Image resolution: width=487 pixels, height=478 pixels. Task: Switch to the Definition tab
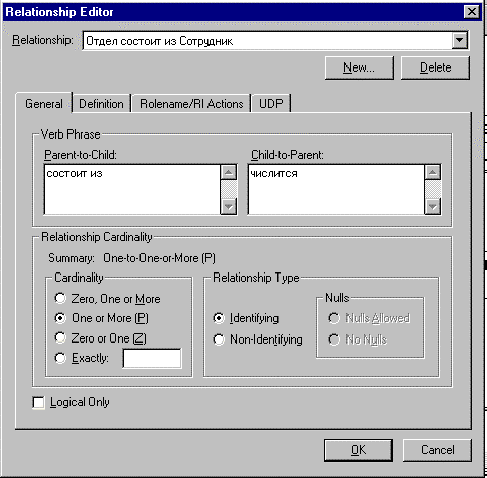pyautogui.click(x=101, y=104)
